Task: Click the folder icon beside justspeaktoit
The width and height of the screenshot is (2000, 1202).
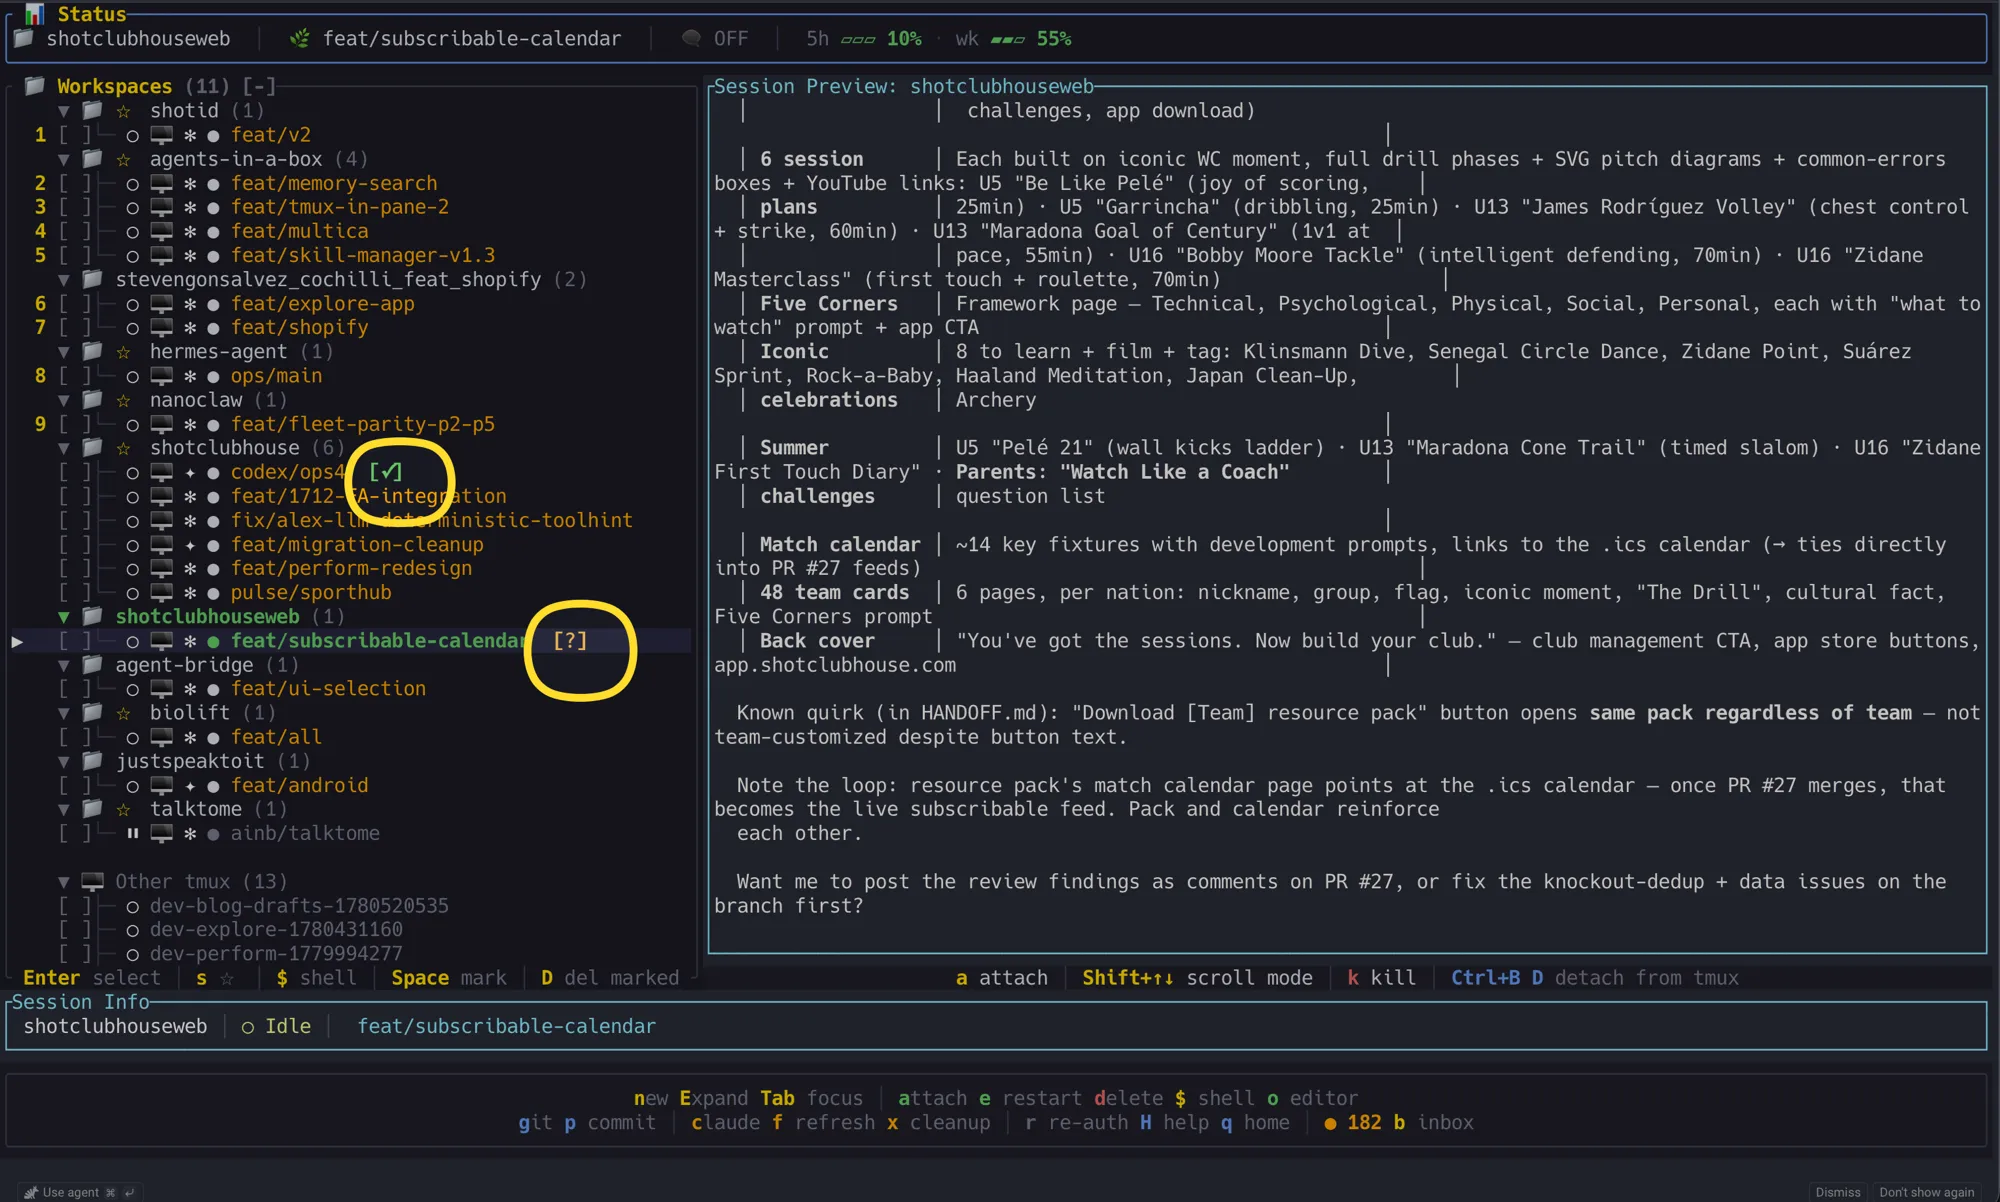Action: [93, 760]
